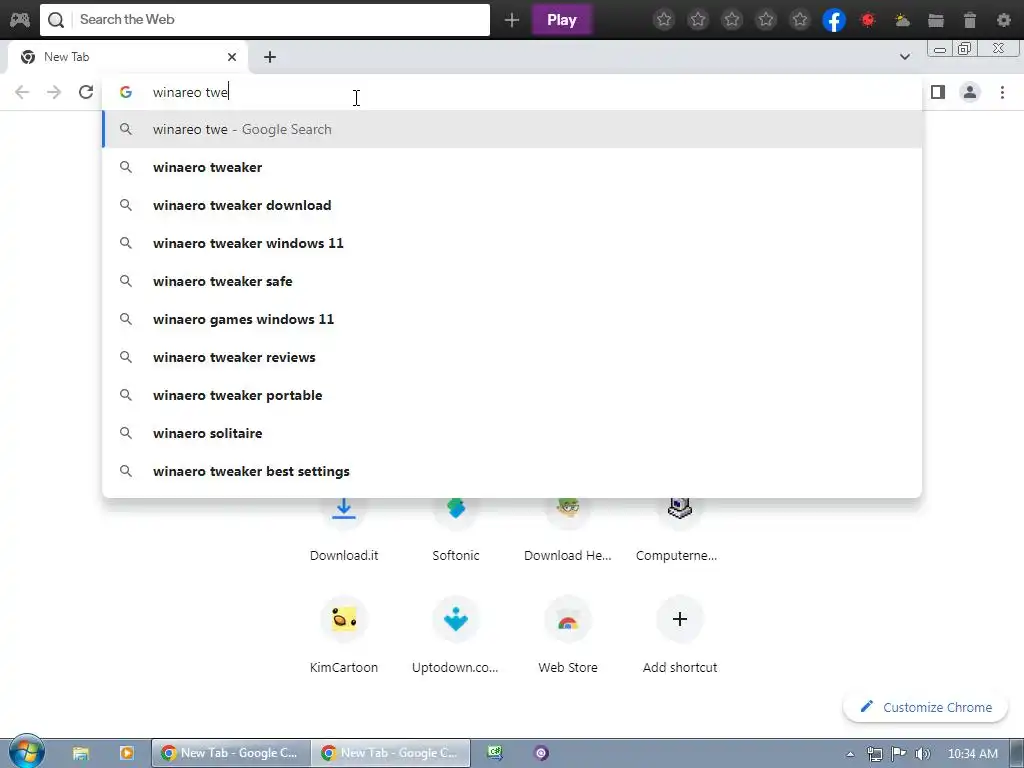Switch to first New Tab - Google Chrome taskbar button
This screenshot has width=1024, height=768.
pos(231,753)
